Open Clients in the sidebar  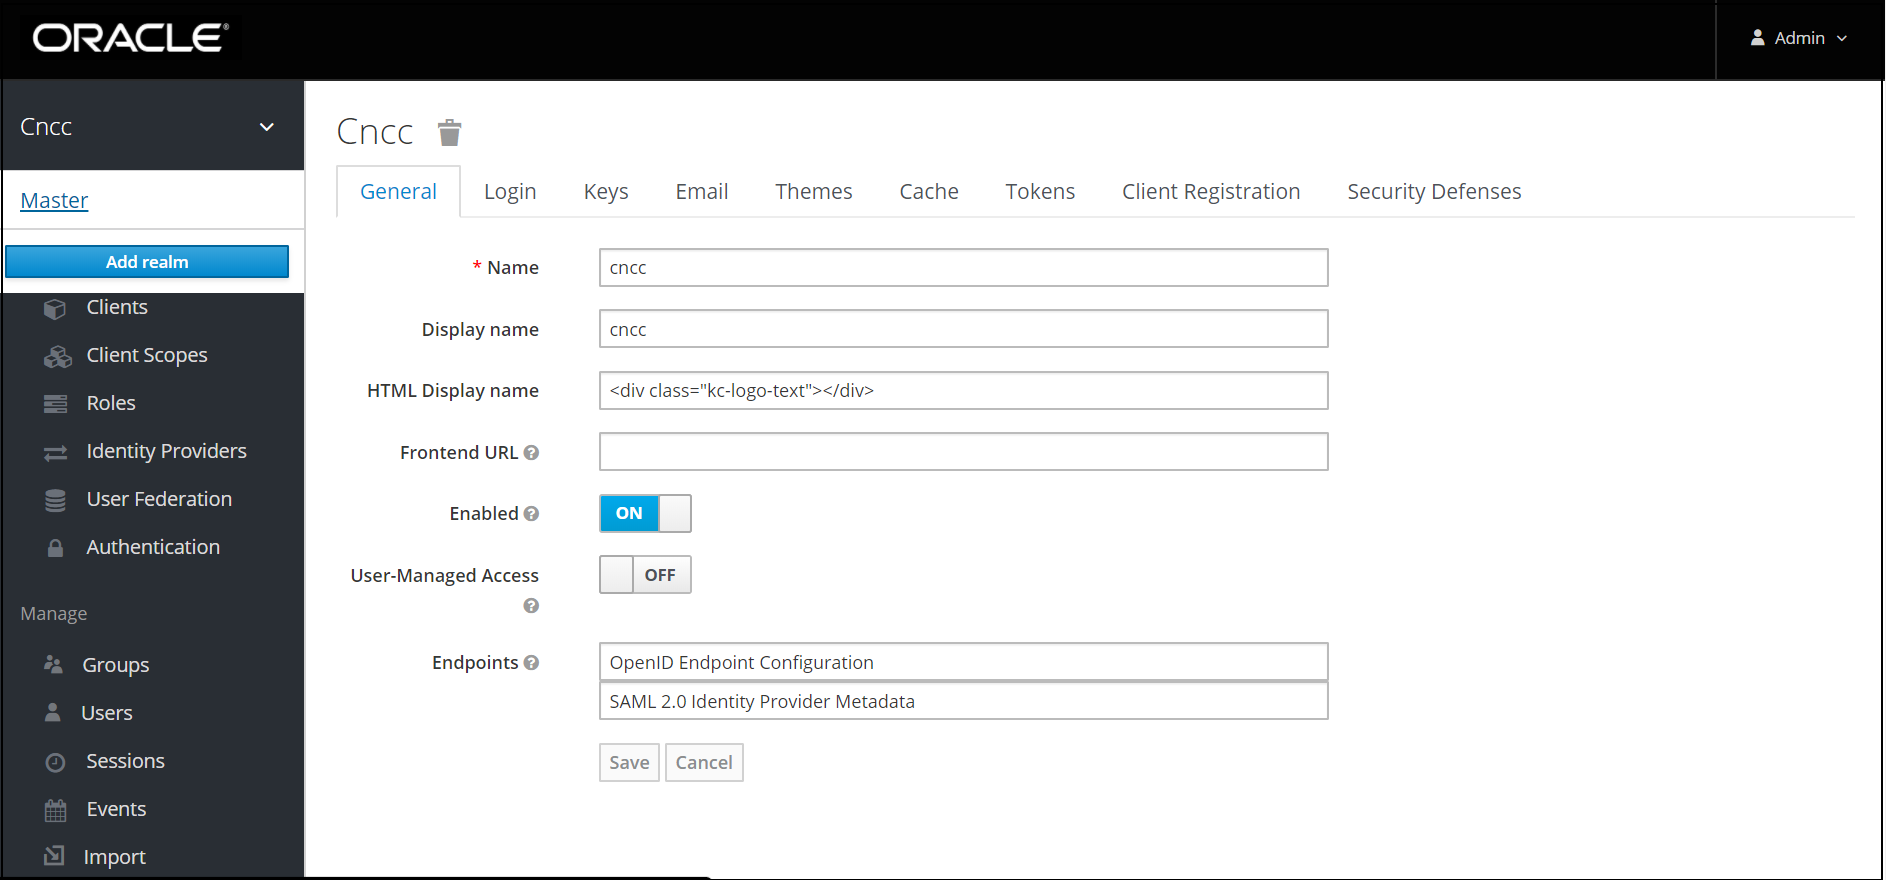pyautogui.click(x=117, y=308)
